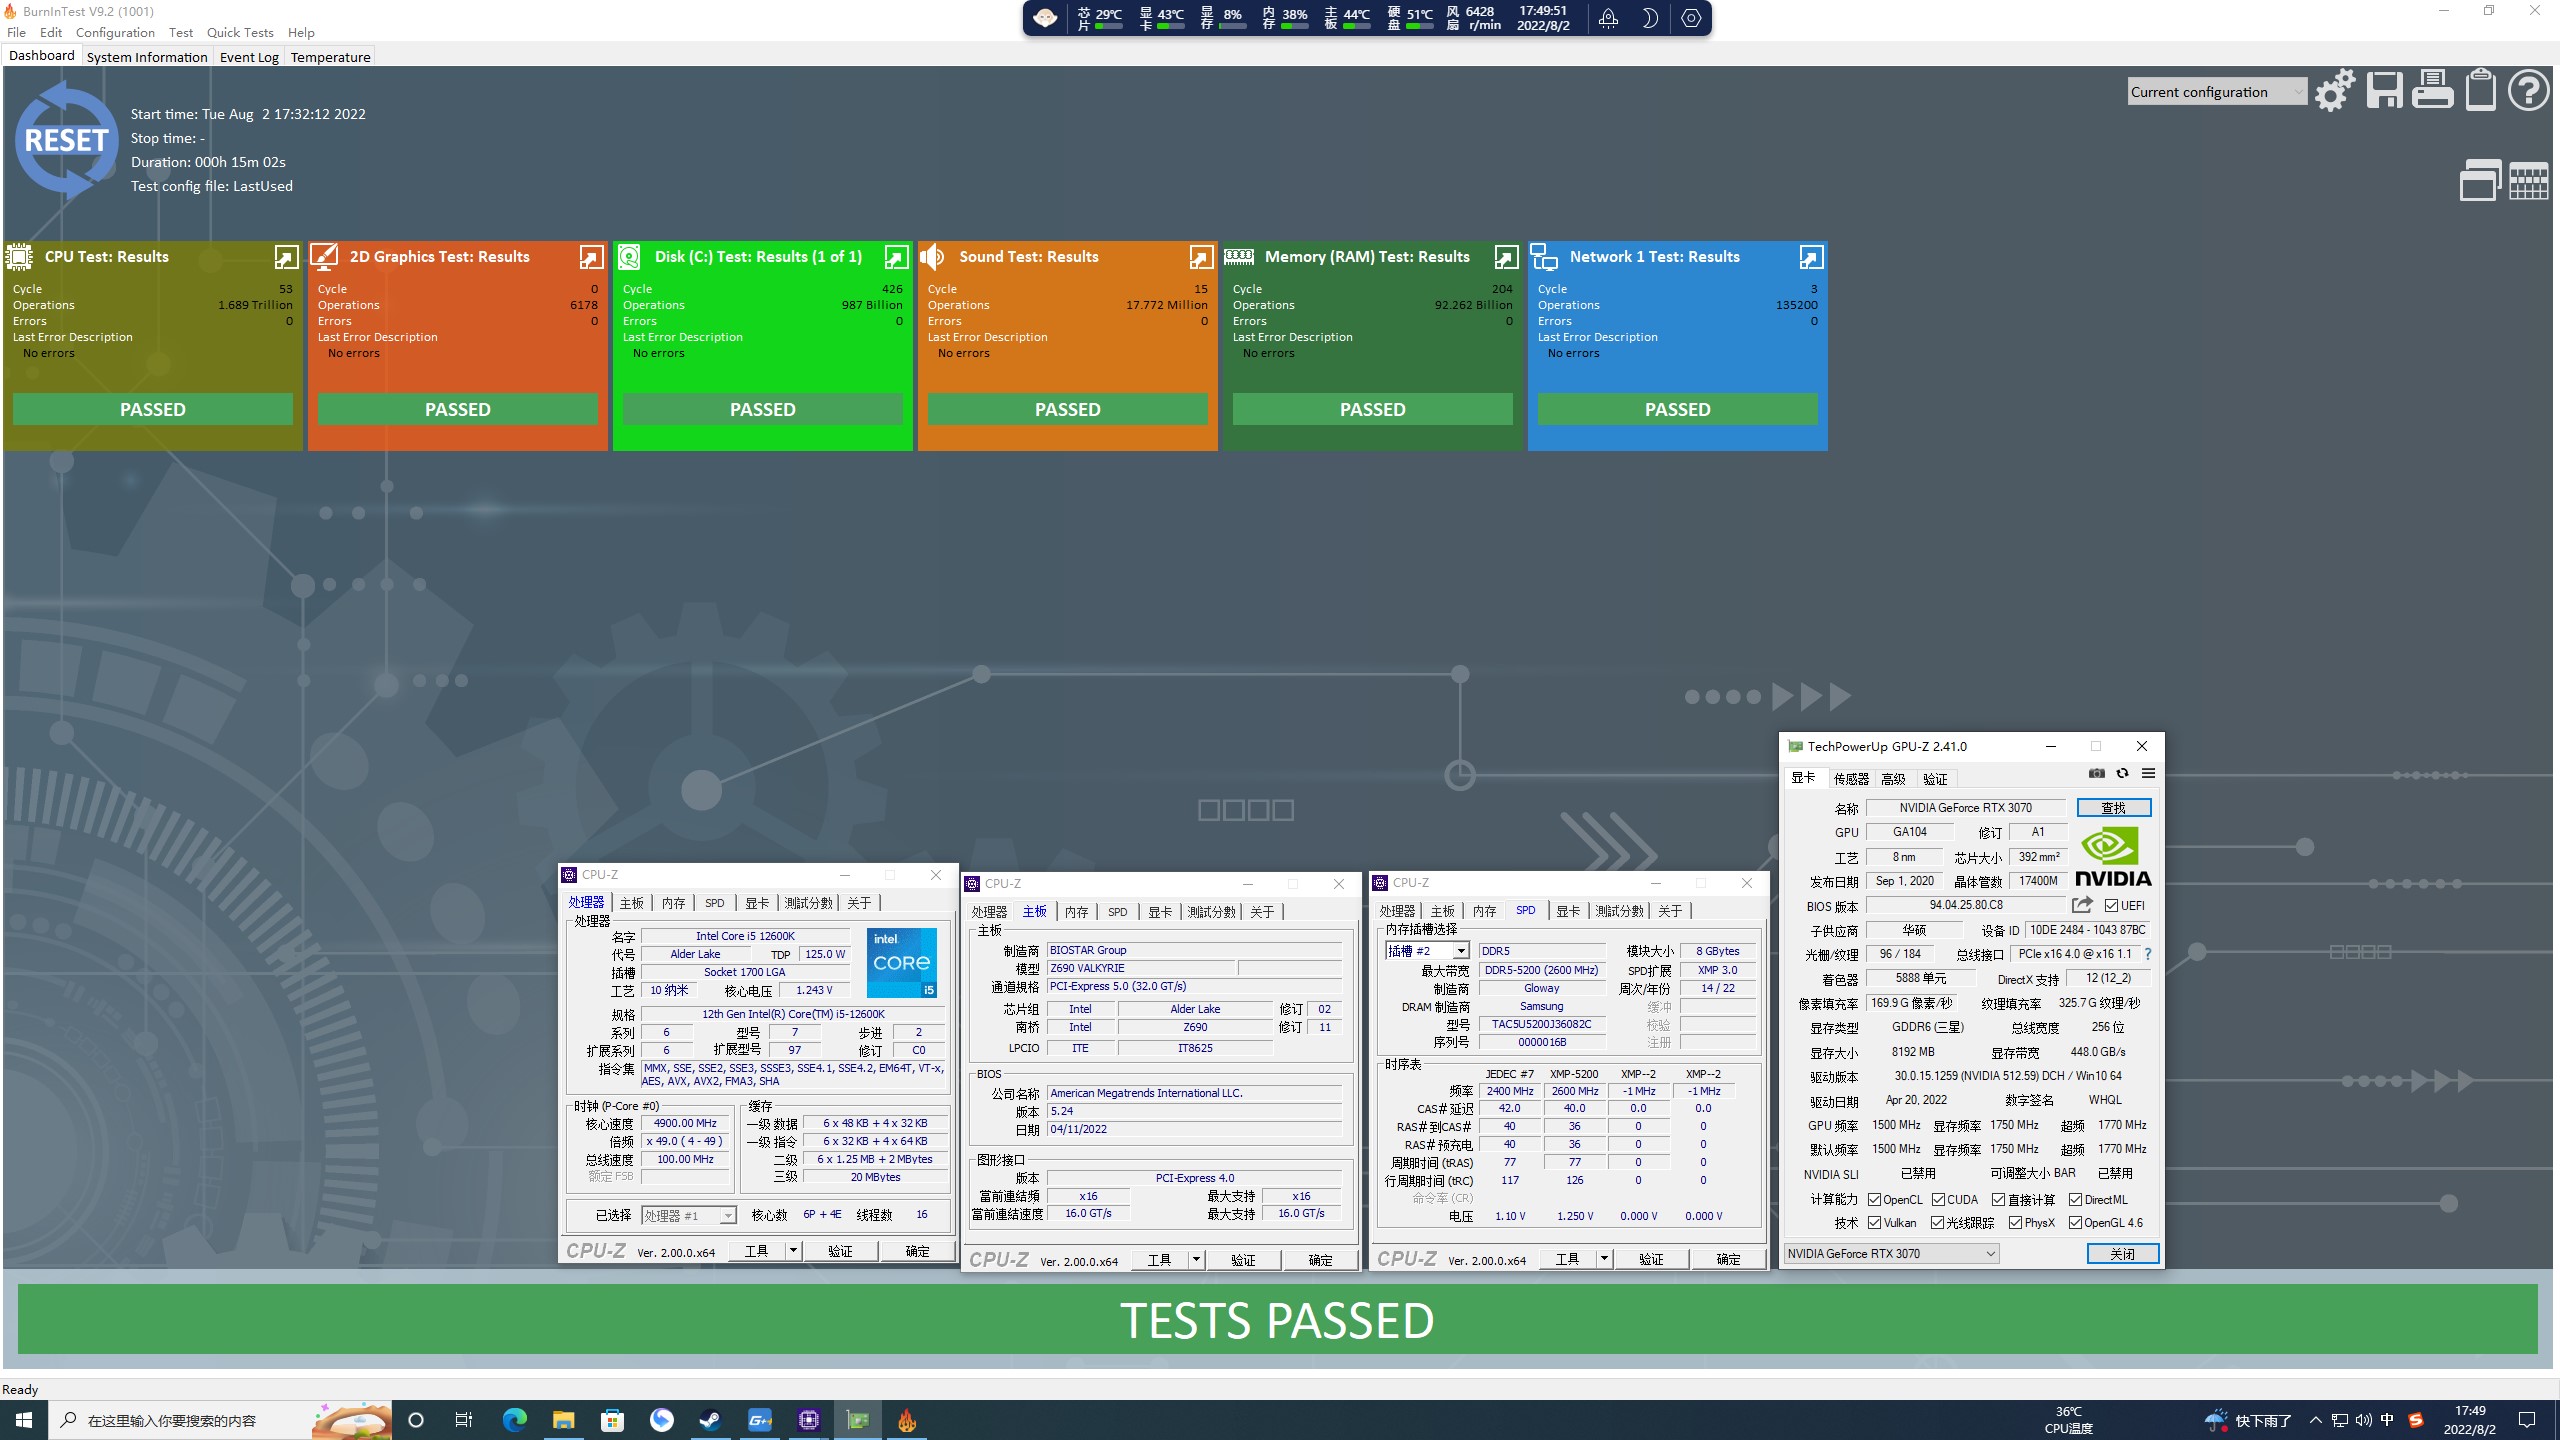Open 2D Graphics Test pop-out icon
This screenshot has width=2560, height=1440.
591,257
